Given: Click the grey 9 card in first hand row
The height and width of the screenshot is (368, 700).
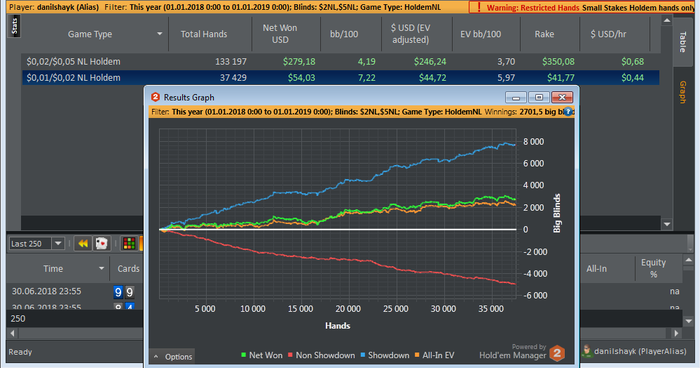Looking at the screenshot, I should tap(129, 292).
